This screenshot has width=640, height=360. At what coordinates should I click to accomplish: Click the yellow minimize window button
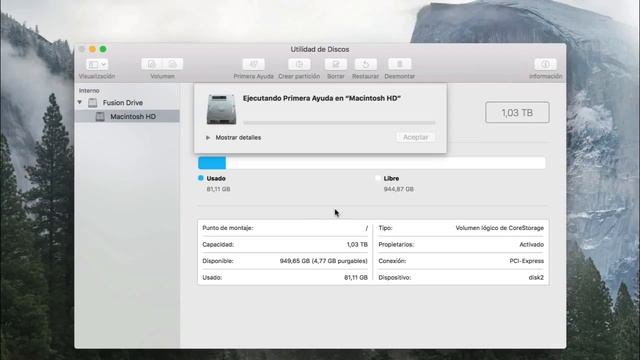click(92, 49)
